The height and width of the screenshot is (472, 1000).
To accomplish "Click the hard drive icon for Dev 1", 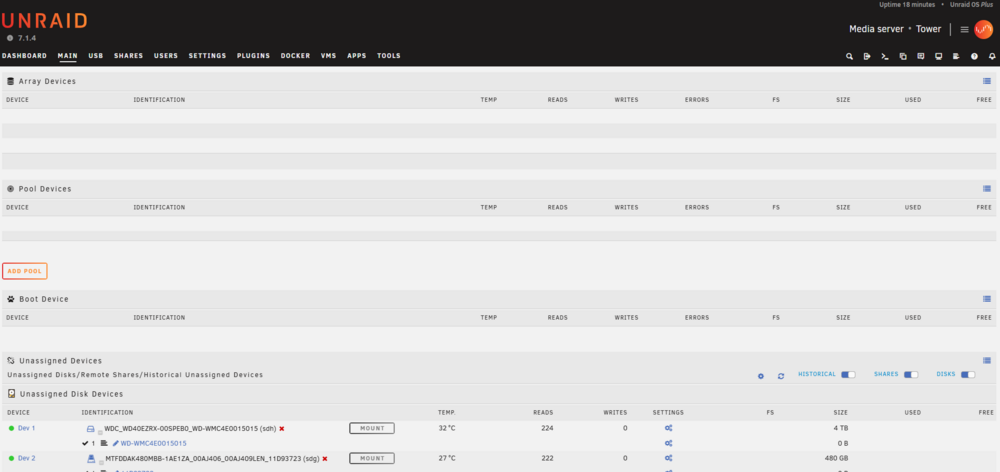I will pyautogui.click(x=91, y=429).
